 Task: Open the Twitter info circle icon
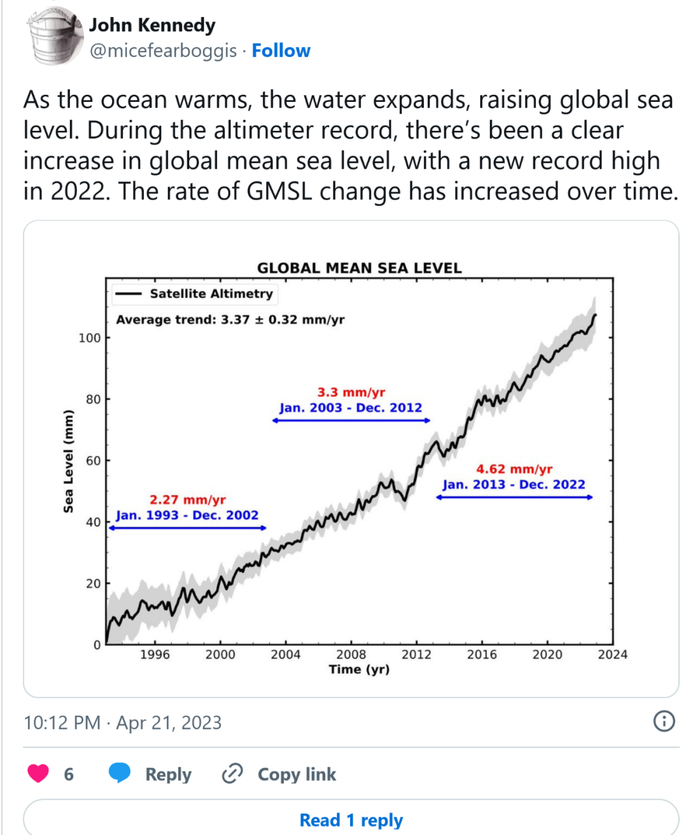click(661, 722)
